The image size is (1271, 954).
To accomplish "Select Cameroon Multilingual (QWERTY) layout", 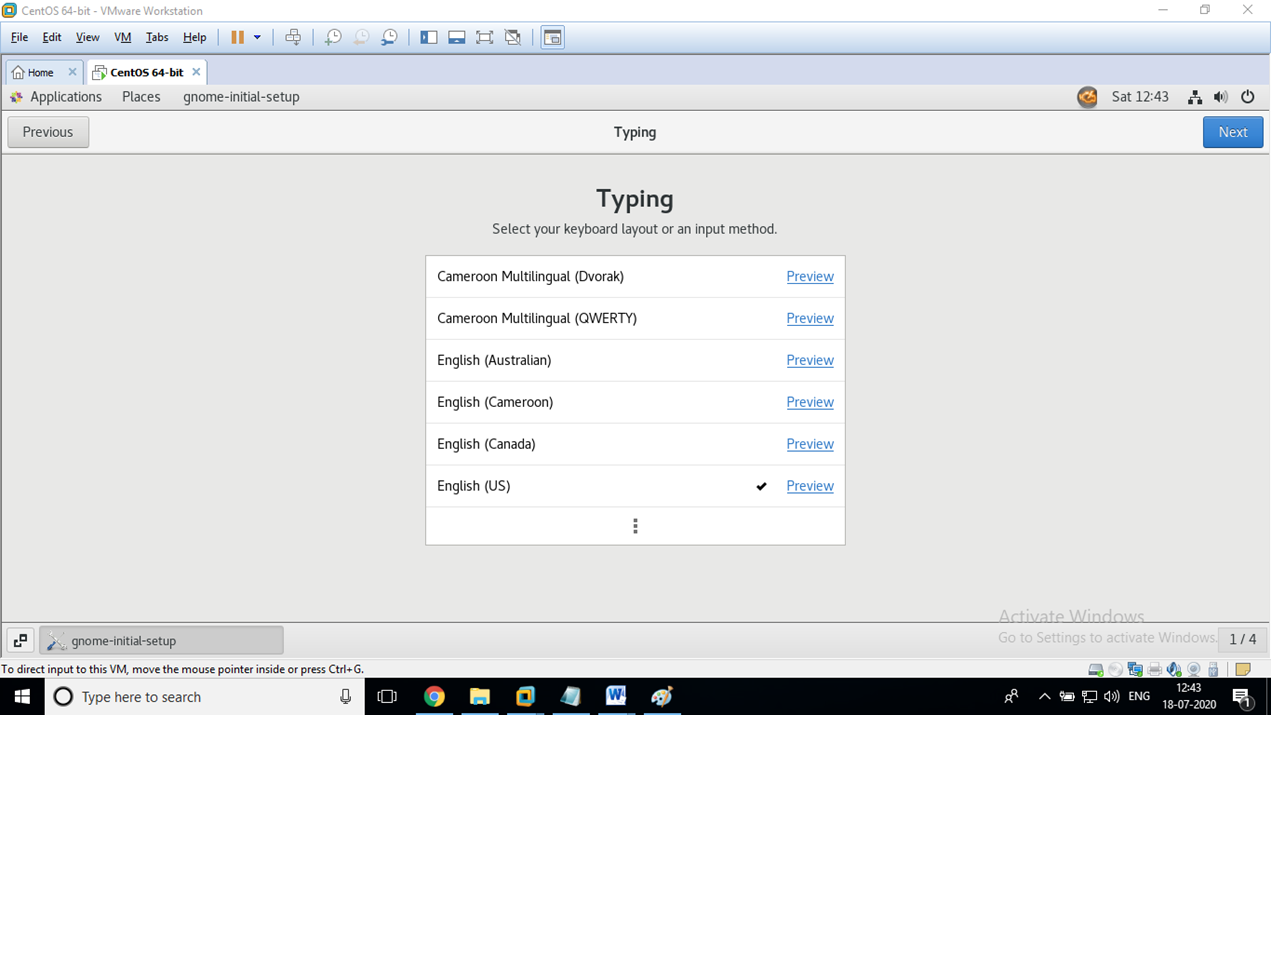I will coord(635,319).
